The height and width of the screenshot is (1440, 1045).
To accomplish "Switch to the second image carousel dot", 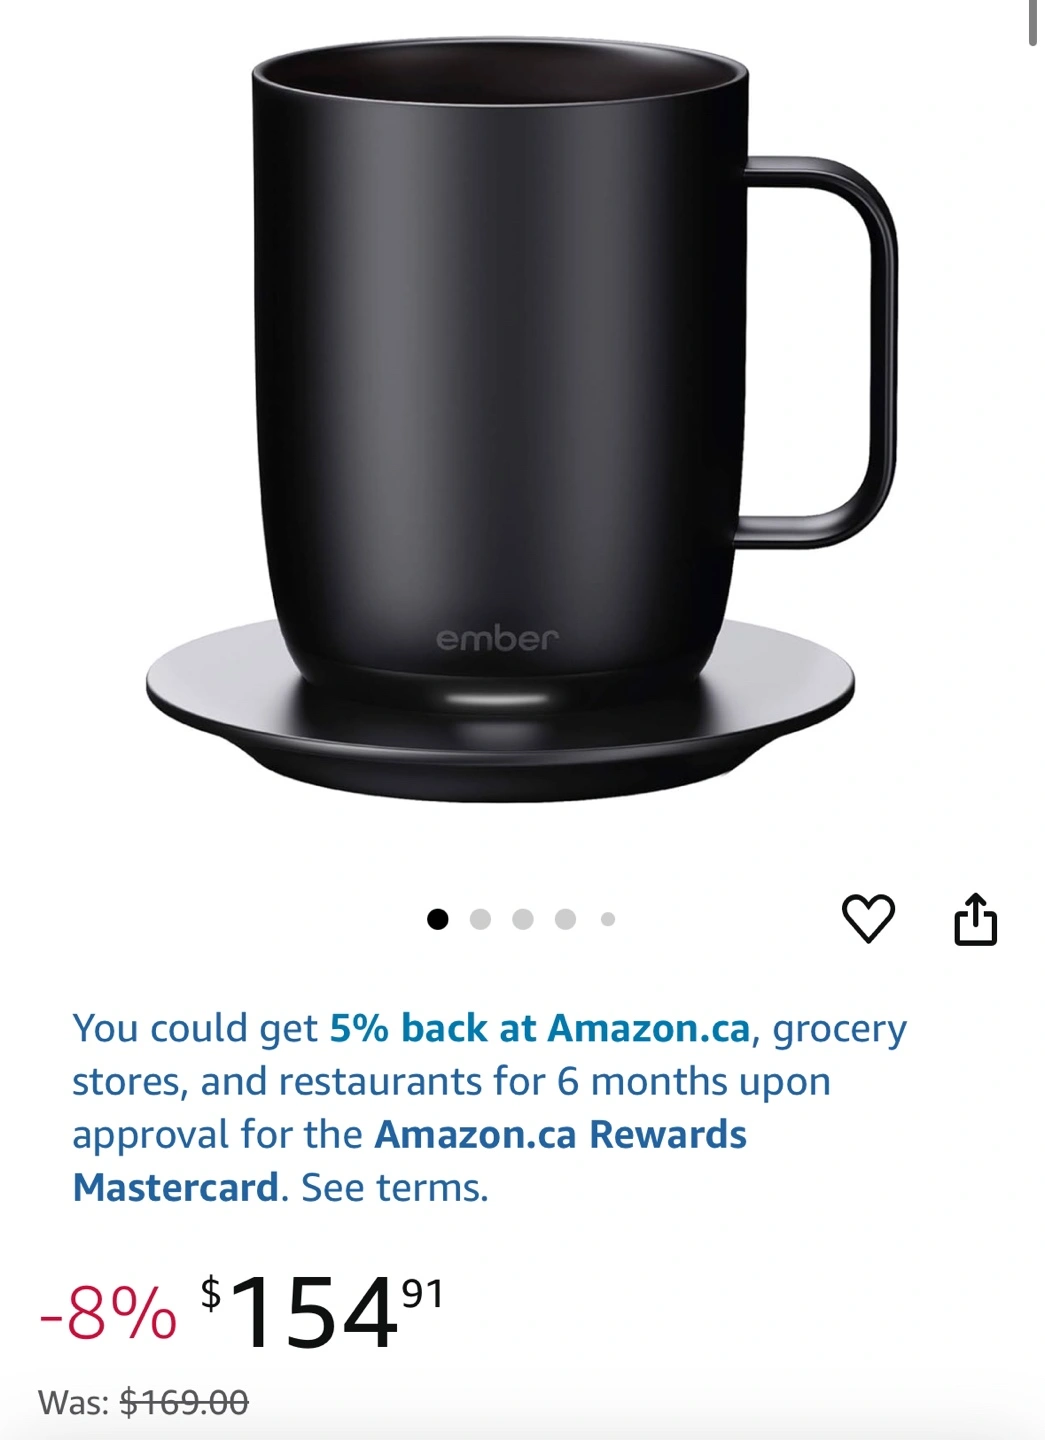I will 480,919.
